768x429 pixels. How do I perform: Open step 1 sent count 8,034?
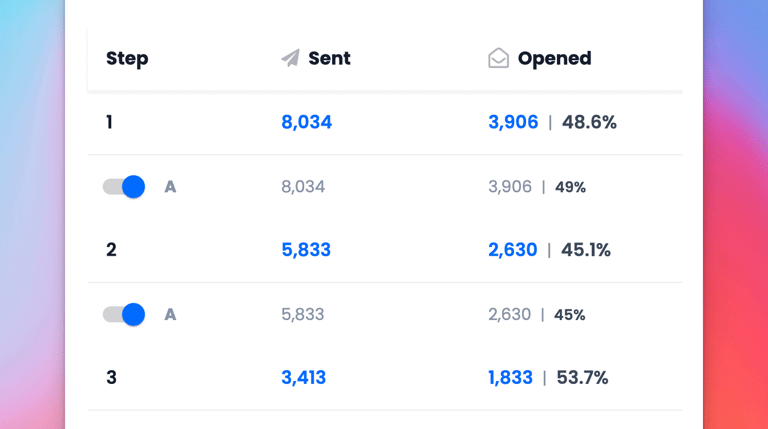pos(307,122)
